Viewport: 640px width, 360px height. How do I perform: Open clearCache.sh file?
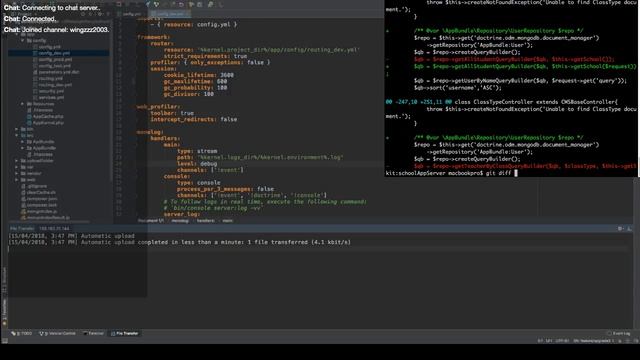click(39, 192)
